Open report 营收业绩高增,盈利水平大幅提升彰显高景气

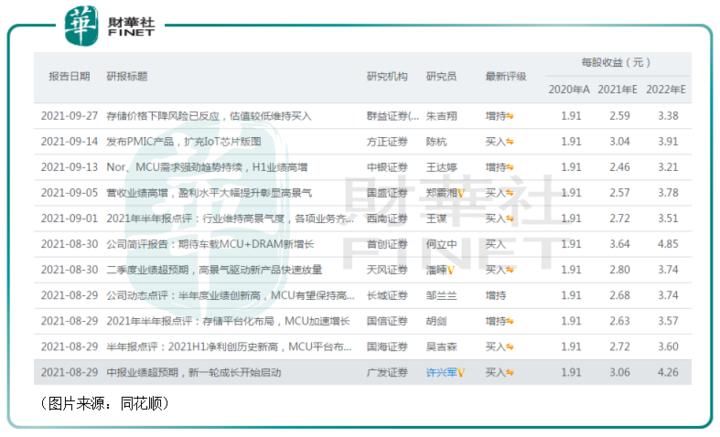[209, 193]
